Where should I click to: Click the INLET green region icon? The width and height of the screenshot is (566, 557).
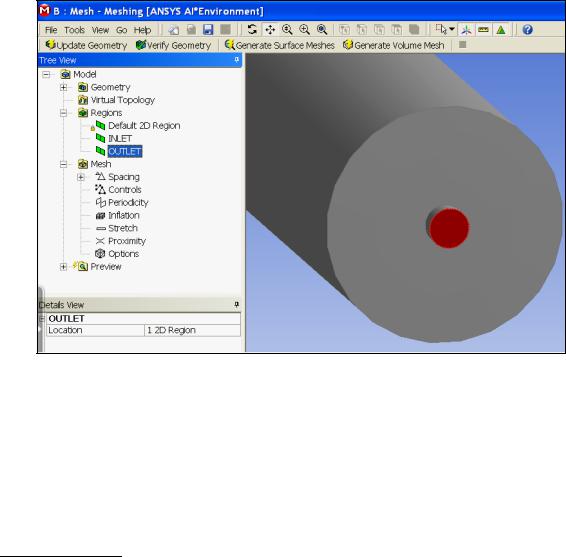[100, 138]
